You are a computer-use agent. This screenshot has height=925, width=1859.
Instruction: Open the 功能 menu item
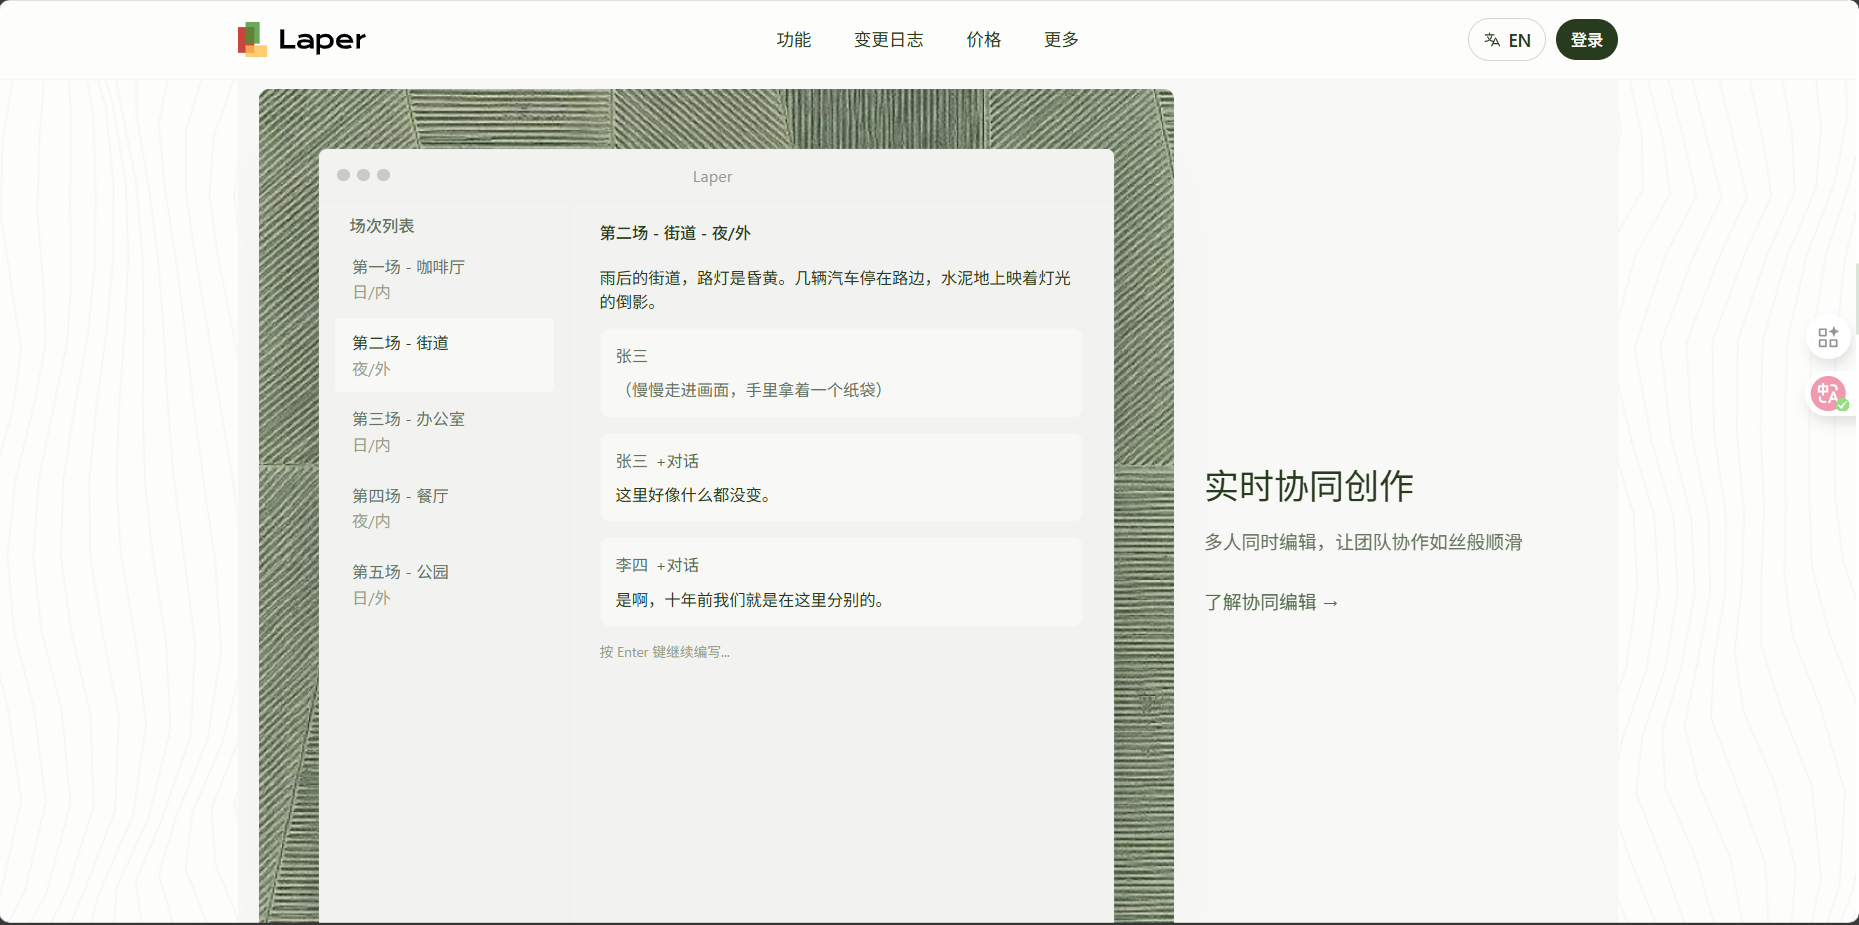(793, 40)
